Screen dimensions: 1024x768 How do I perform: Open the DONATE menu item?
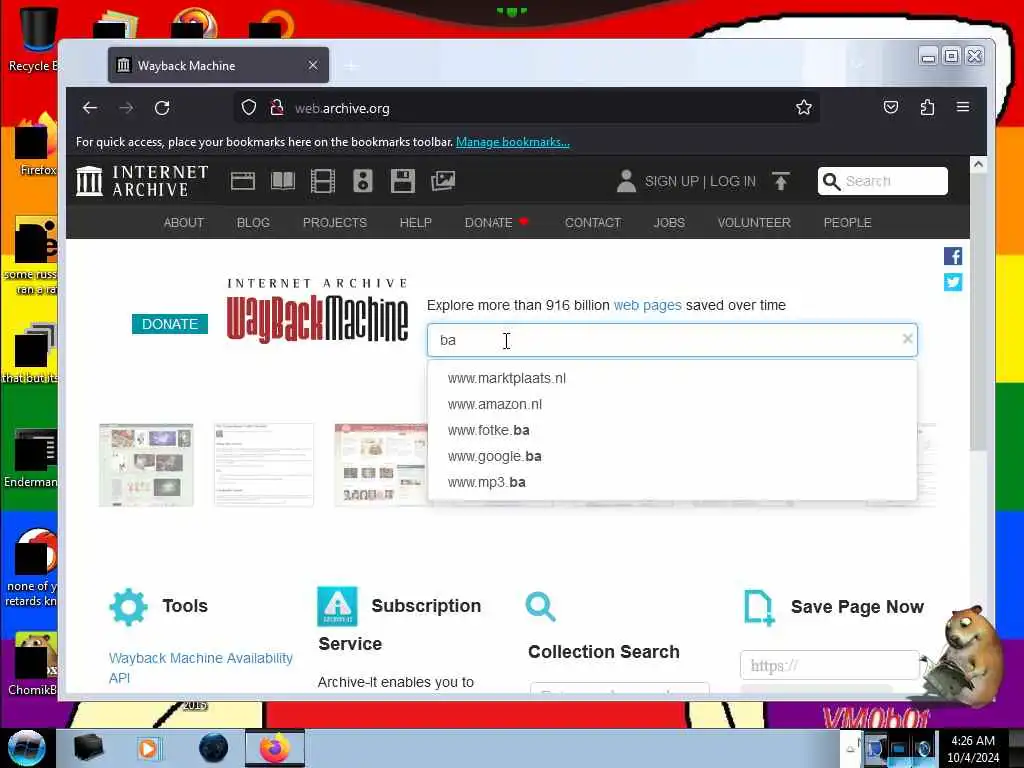pyautogui.click(x=496, y=223)
